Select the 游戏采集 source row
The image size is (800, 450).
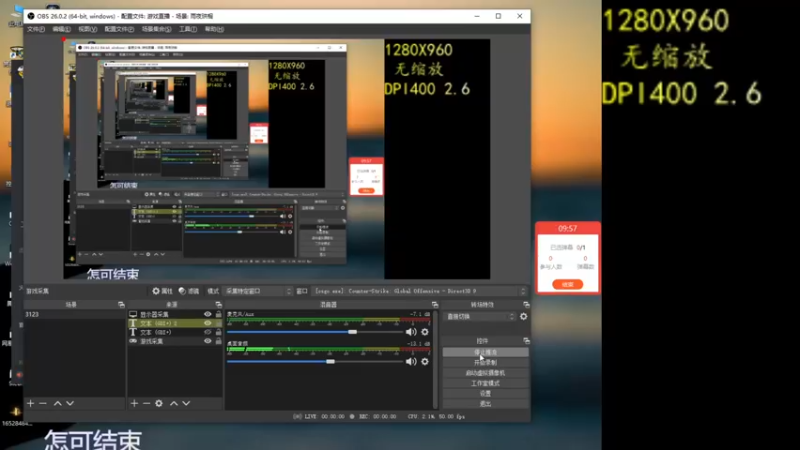click(175, 341)
